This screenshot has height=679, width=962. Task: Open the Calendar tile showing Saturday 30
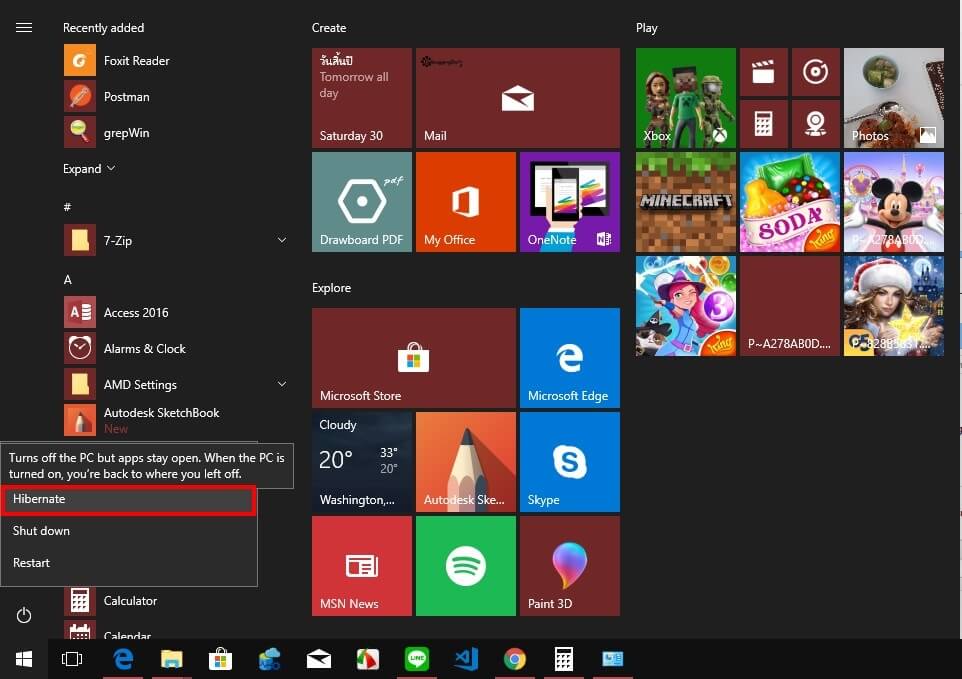(x=362, y=98)
